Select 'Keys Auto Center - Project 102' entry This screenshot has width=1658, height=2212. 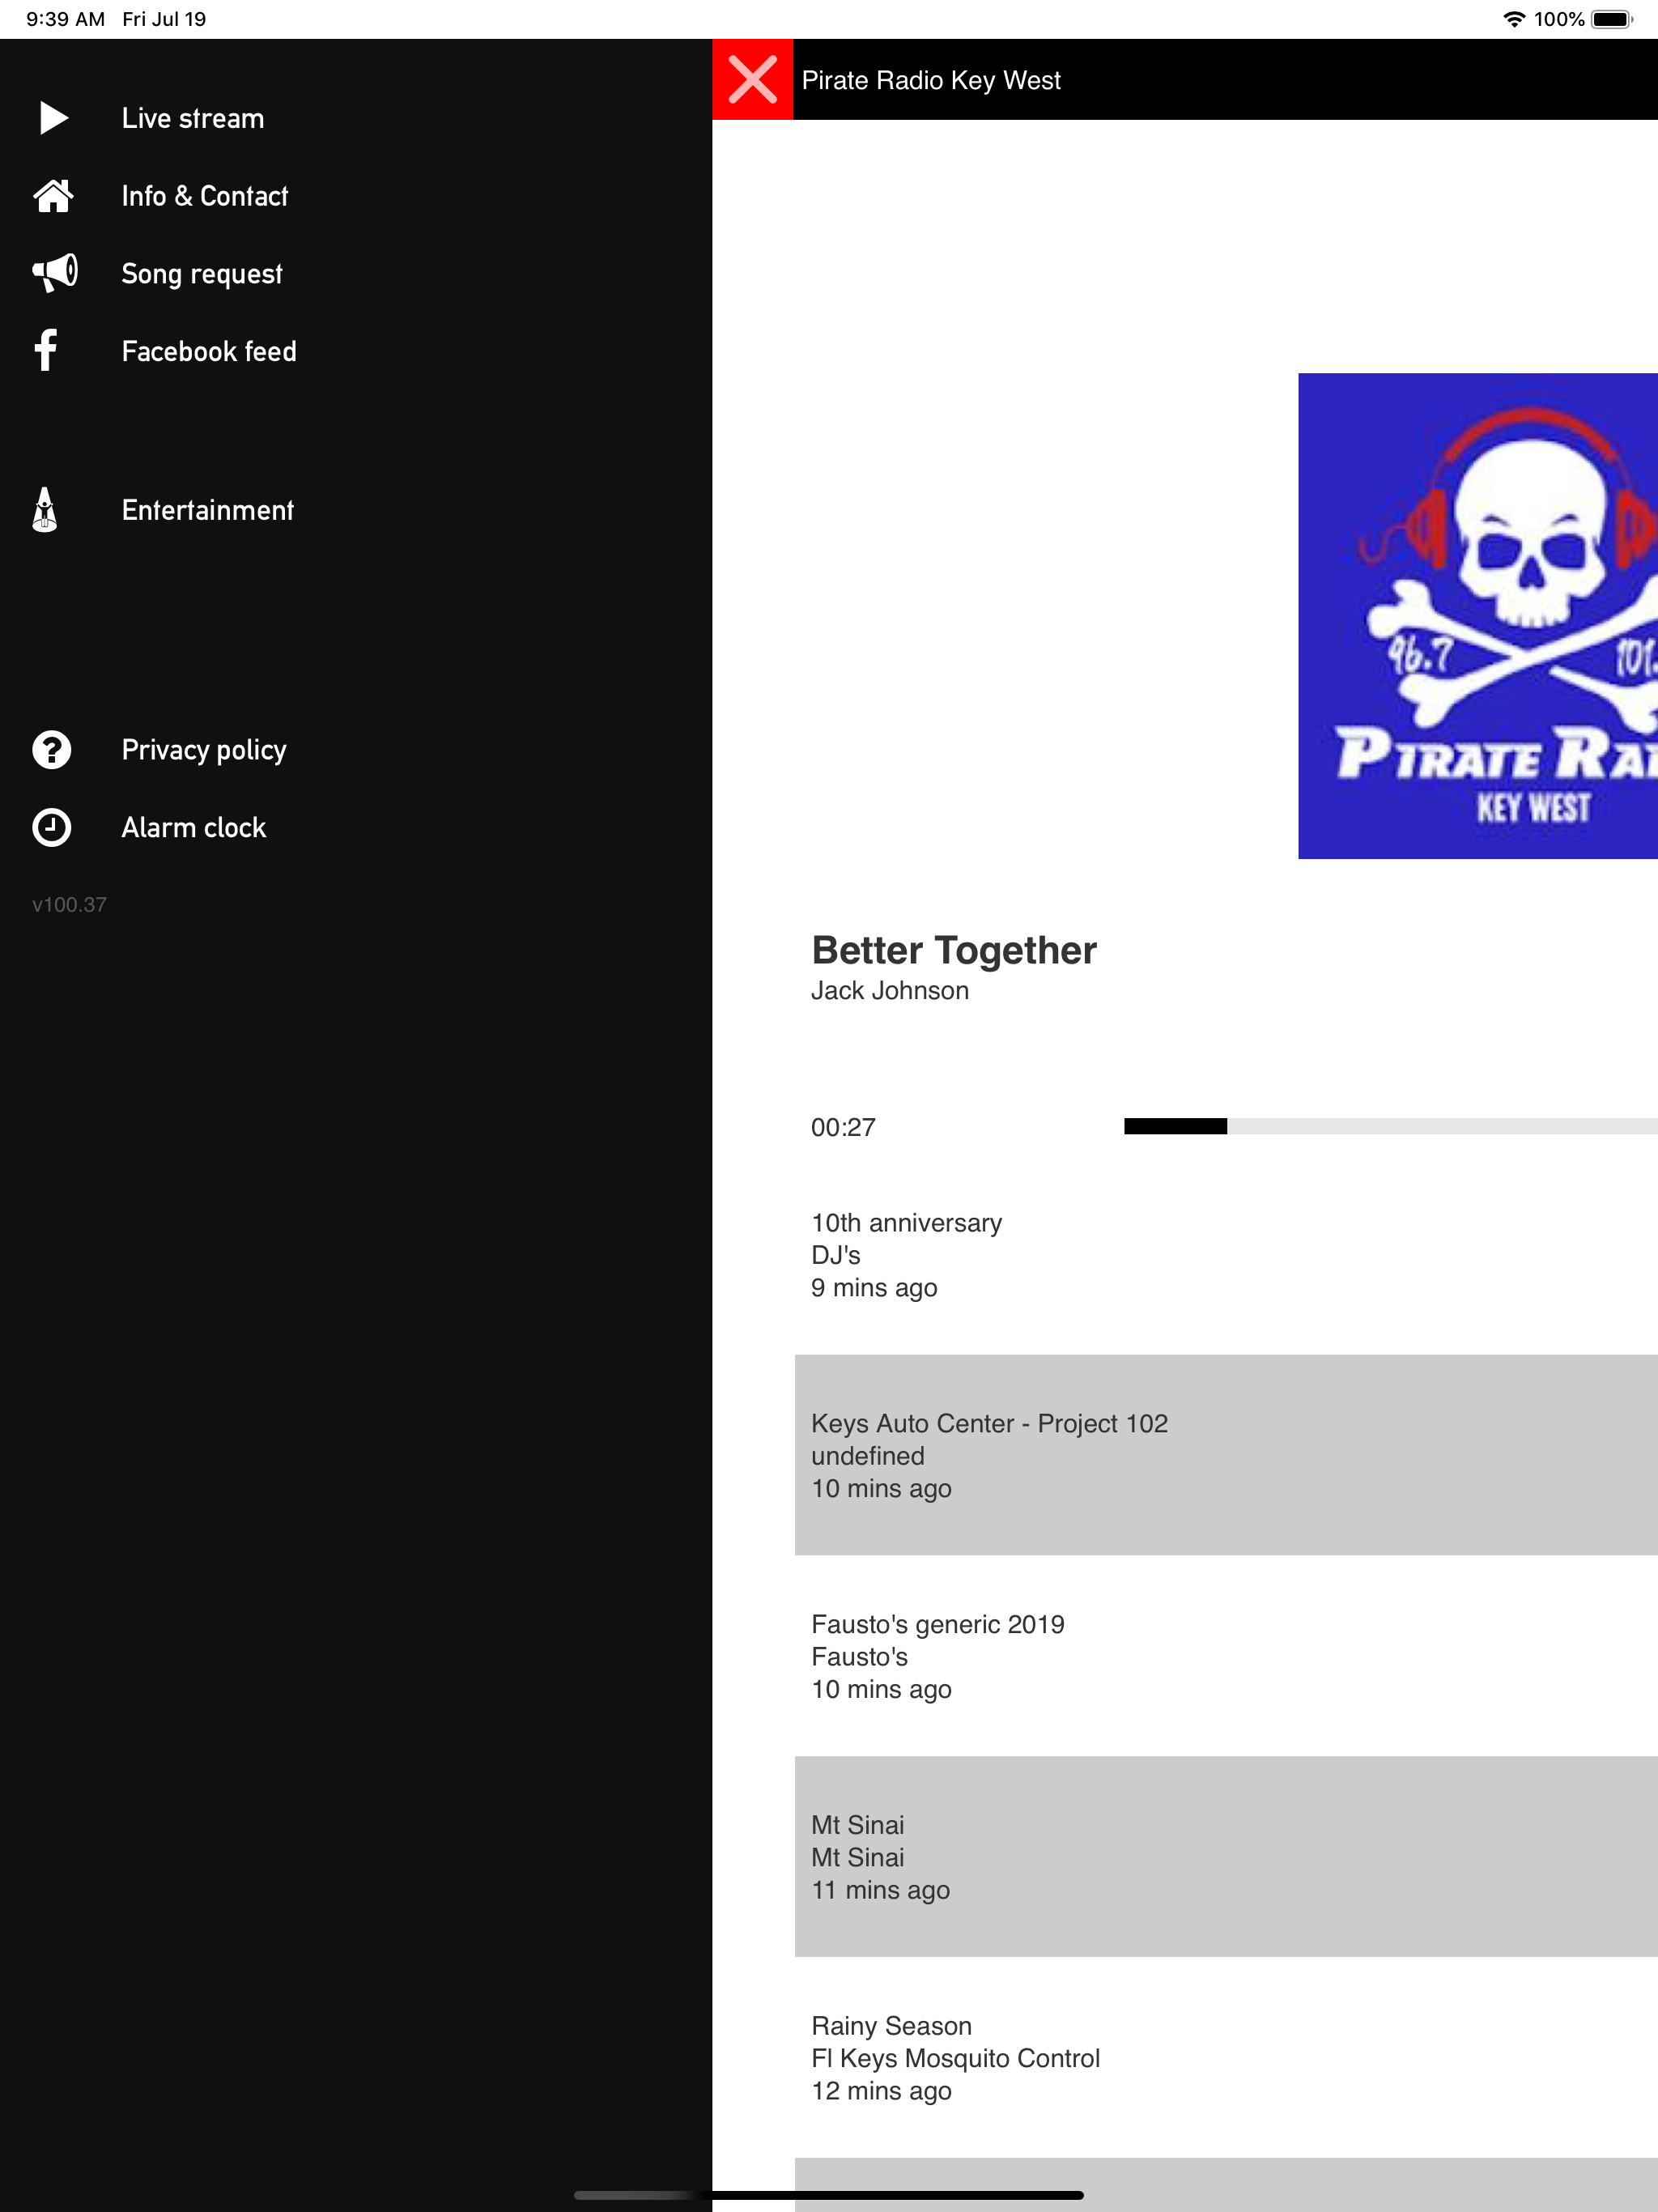pos(1226,1455)
